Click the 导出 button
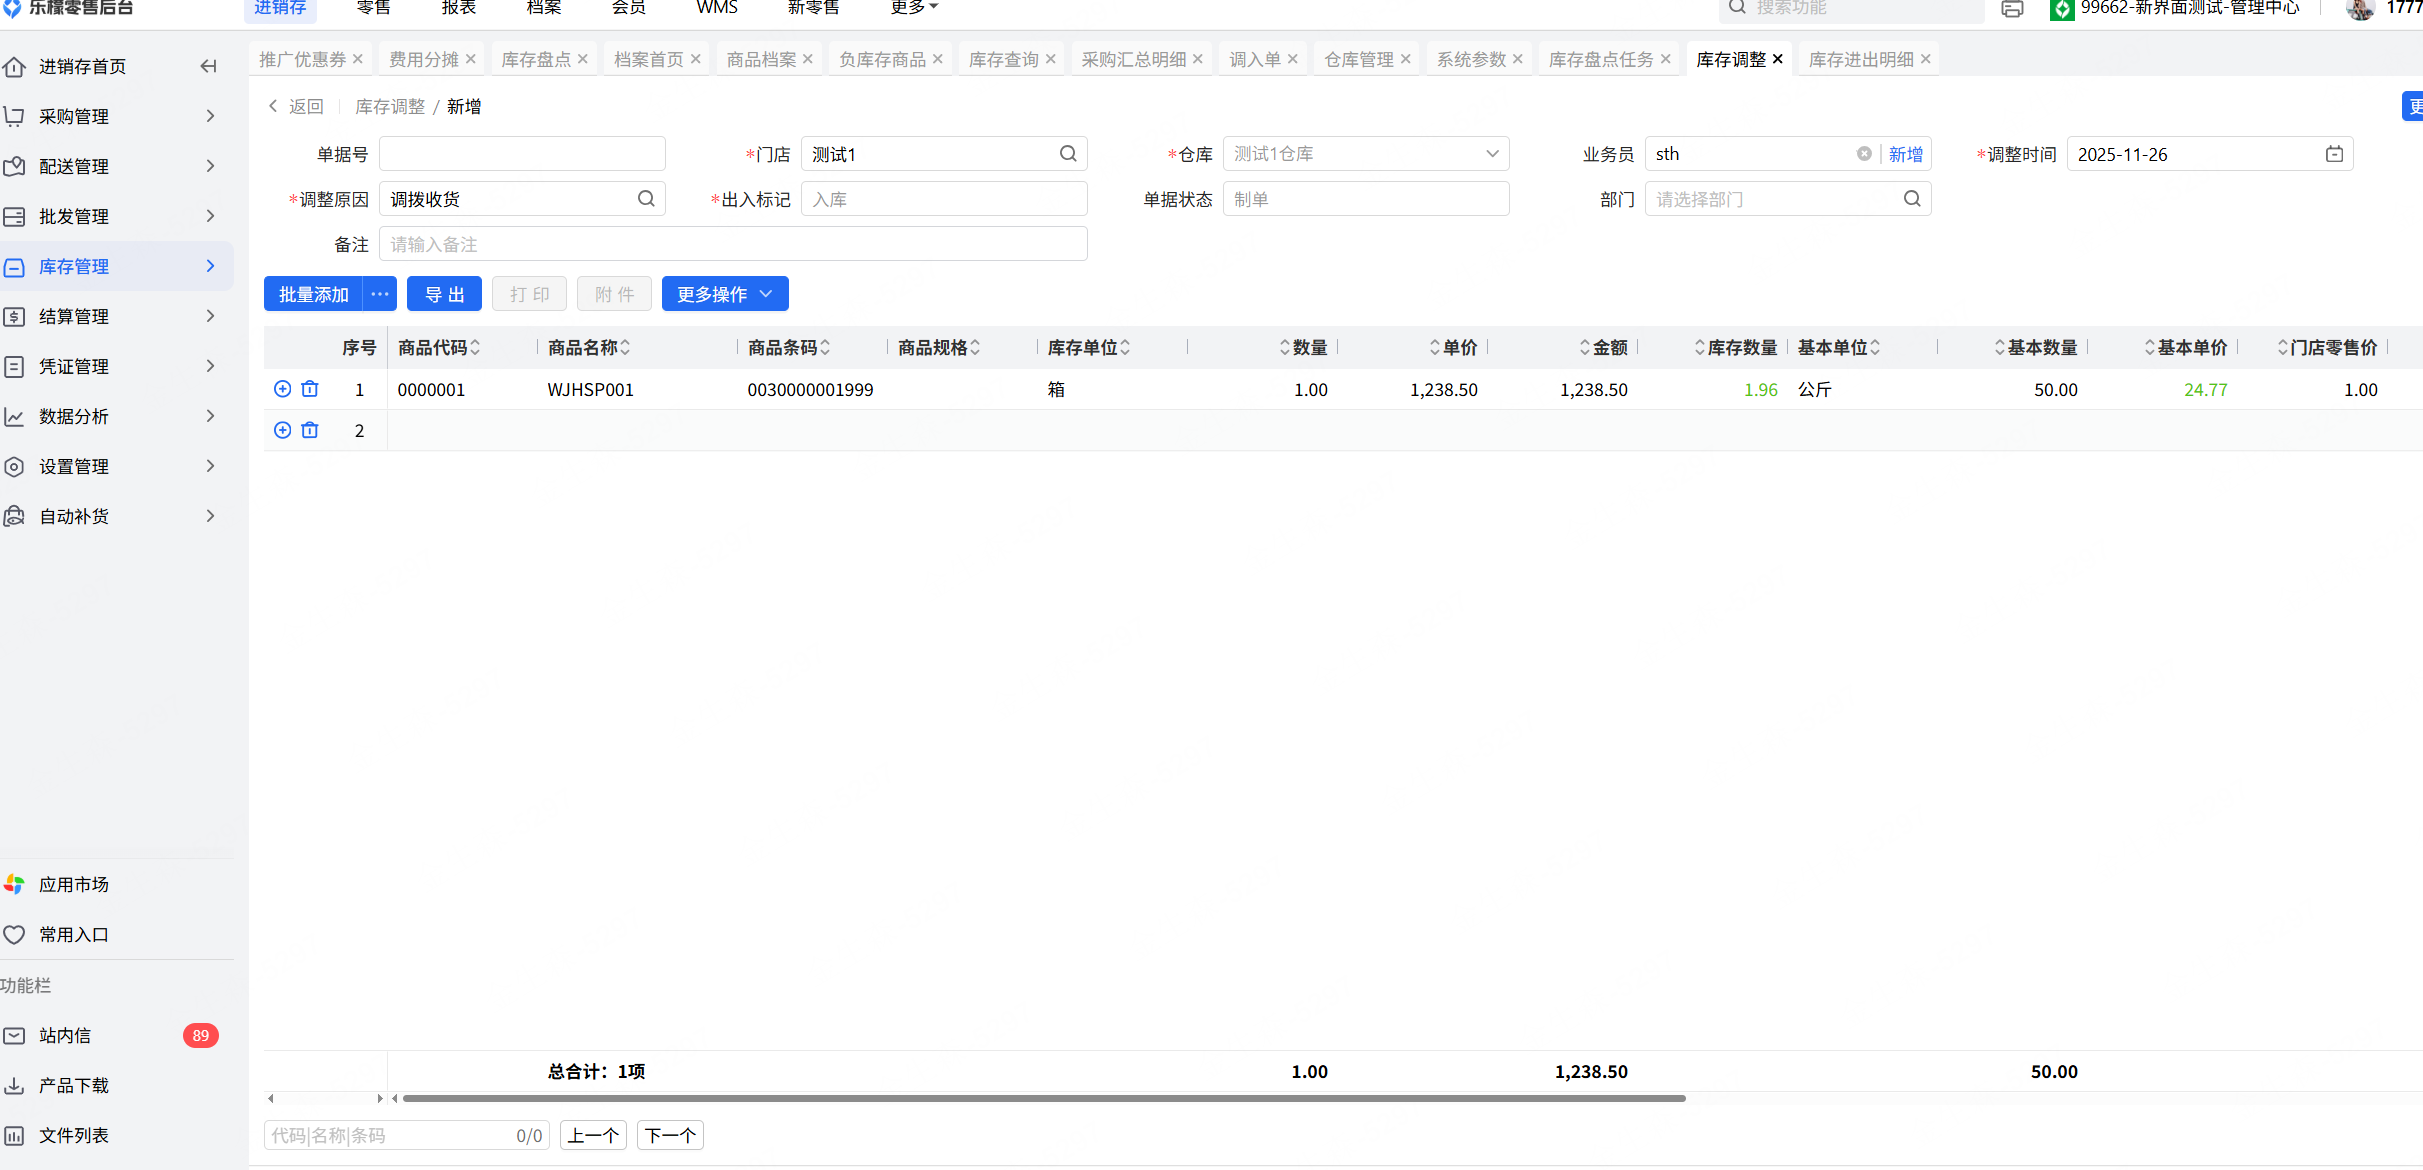Image resolution: width=2423 pixels, height=1170 pixels. coord(444,294)
